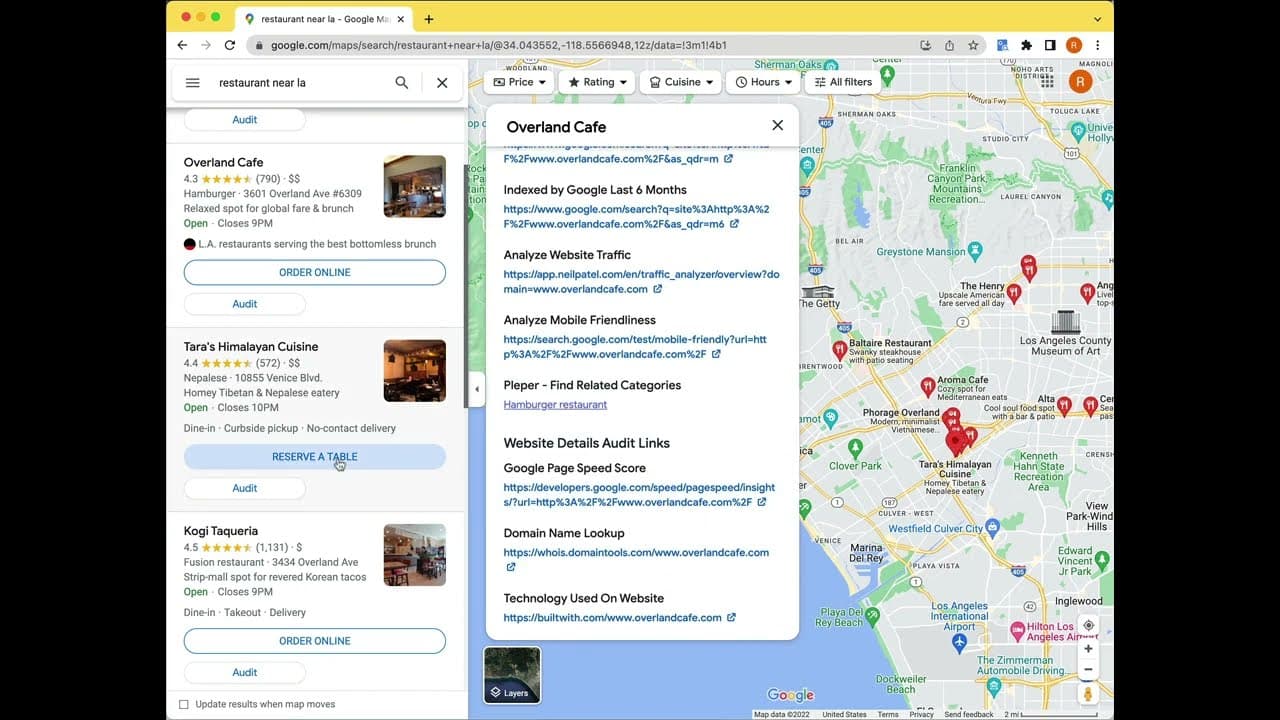Go back to previous page
The height and width of the screenshot is (720, 1280).
(182, 45)
